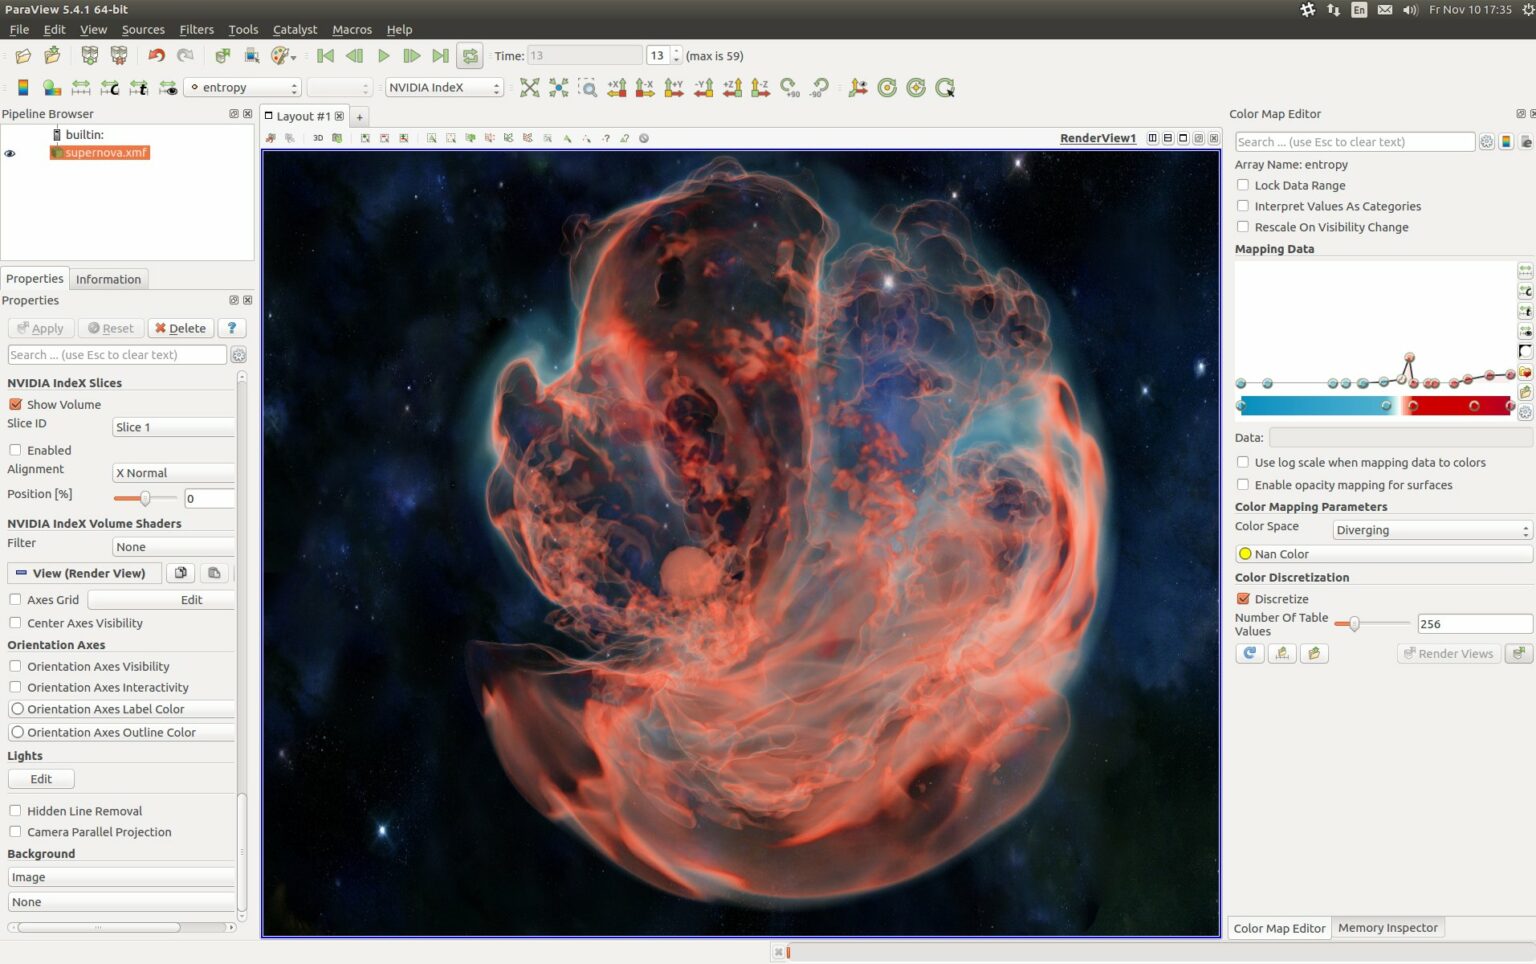
Task: Open the Filters menu
Action: click(x=196, y=30)
